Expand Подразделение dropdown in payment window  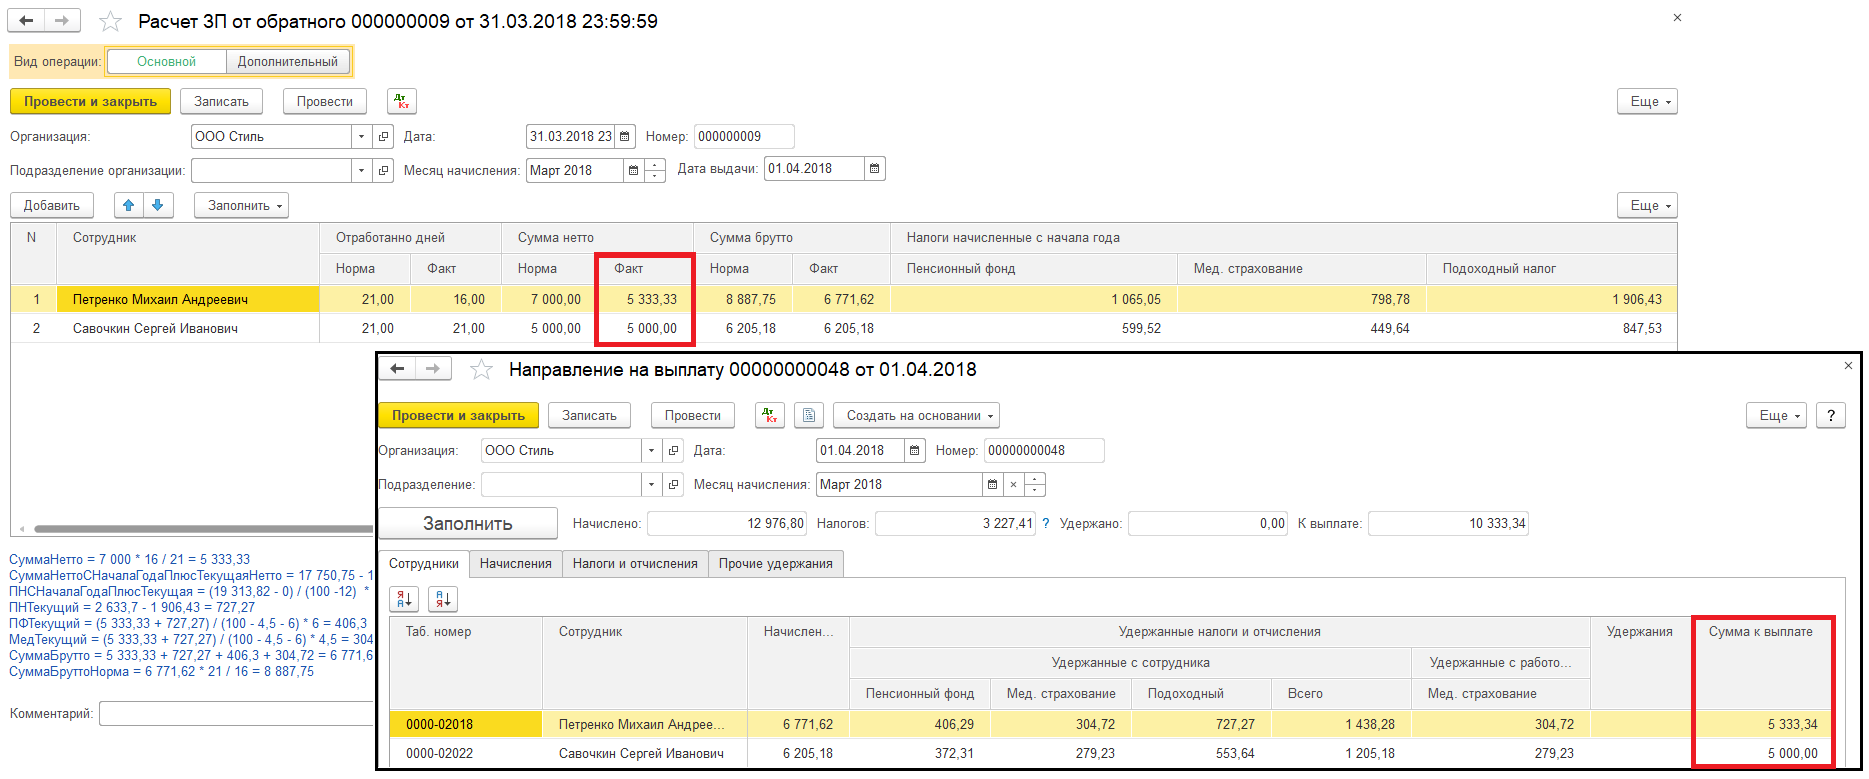652,484
